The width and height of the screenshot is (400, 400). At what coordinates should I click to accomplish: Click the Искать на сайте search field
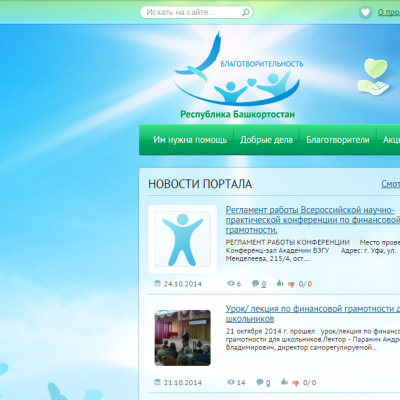click(x=196, y=12)
